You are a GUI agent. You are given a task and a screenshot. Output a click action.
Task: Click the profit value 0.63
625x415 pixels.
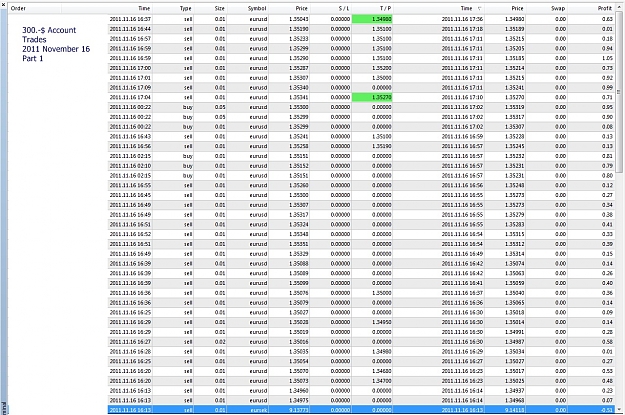tap(607, 19)
